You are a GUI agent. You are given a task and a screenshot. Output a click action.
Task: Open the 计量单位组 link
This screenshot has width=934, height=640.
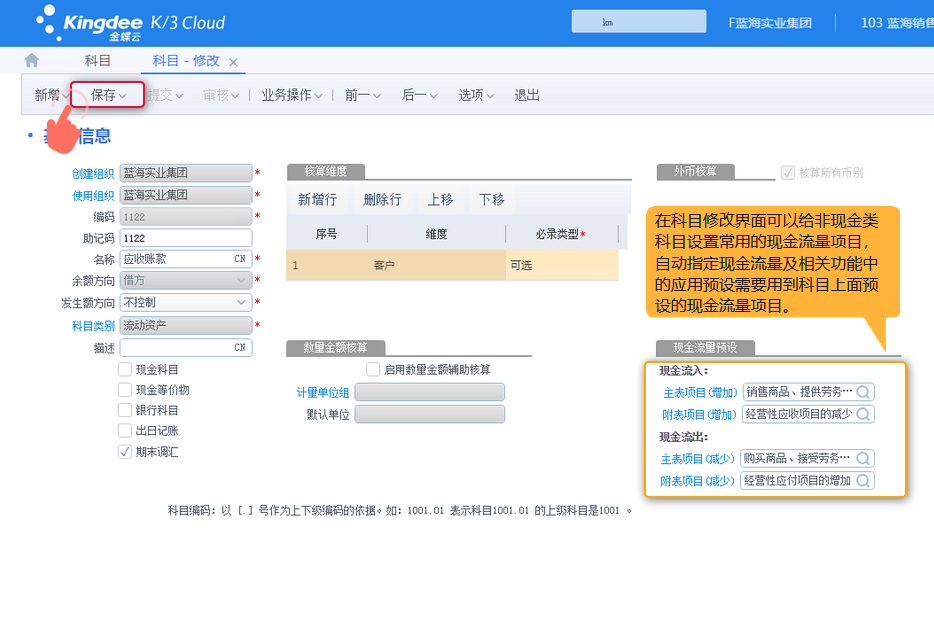pos(323,393)
